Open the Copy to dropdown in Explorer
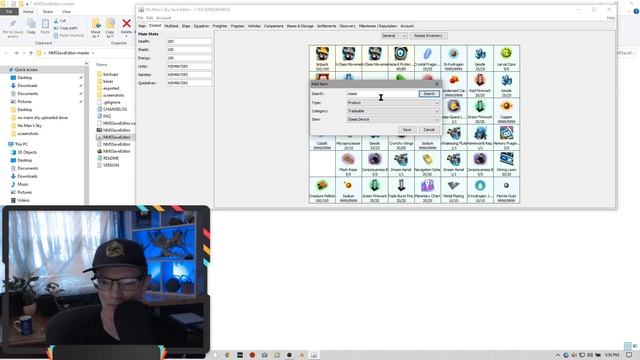The height and width of the screenshot is (360, 640). 110,28
